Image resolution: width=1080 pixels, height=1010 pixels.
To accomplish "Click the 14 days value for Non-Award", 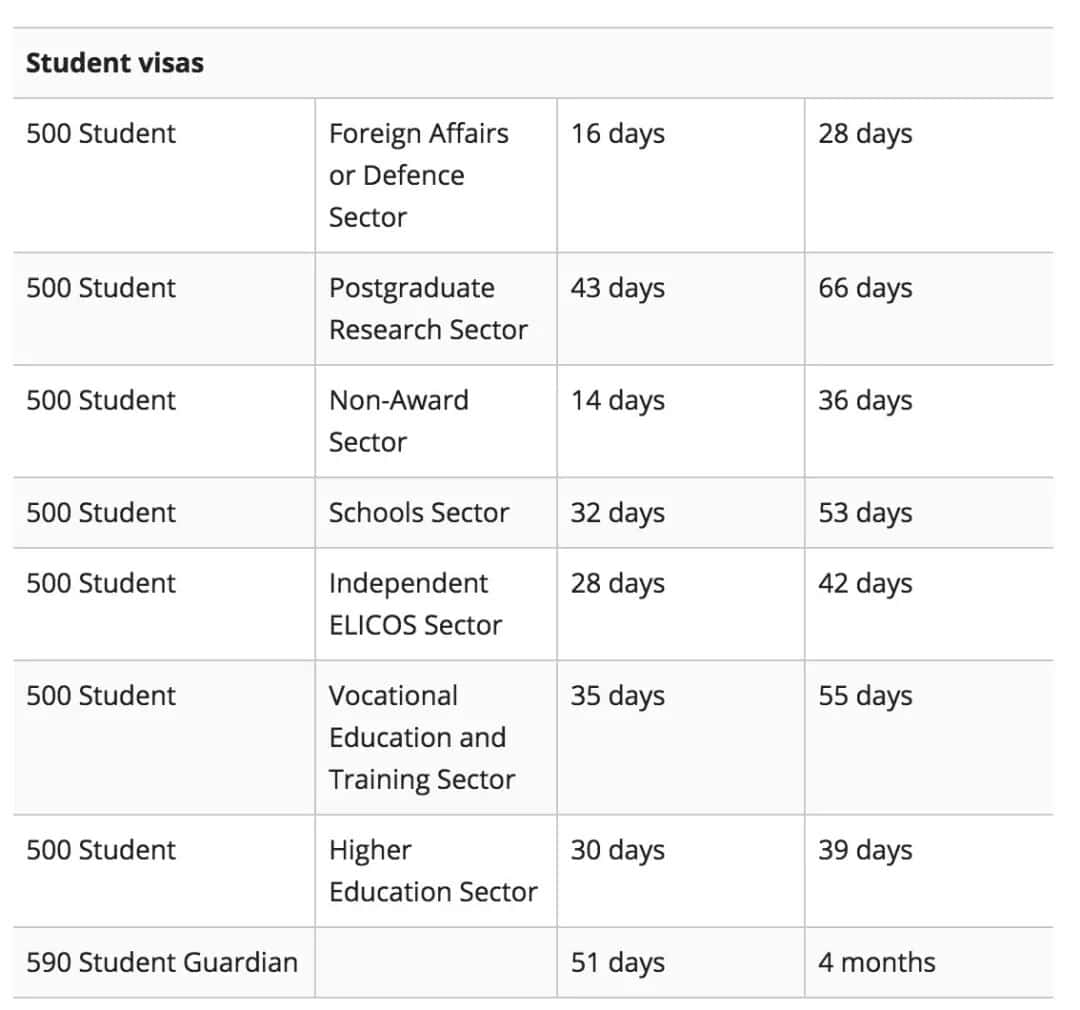I will (x=618, y=400).
